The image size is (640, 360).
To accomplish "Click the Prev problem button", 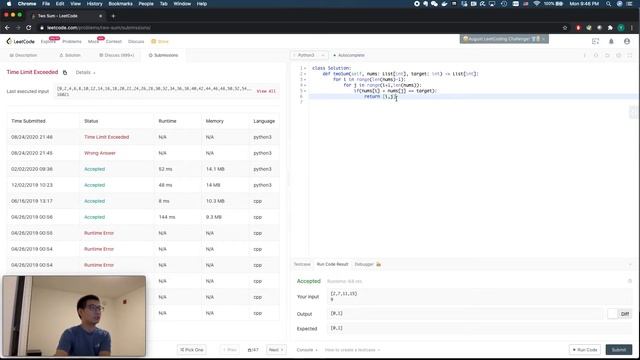I will click(230, 350).
